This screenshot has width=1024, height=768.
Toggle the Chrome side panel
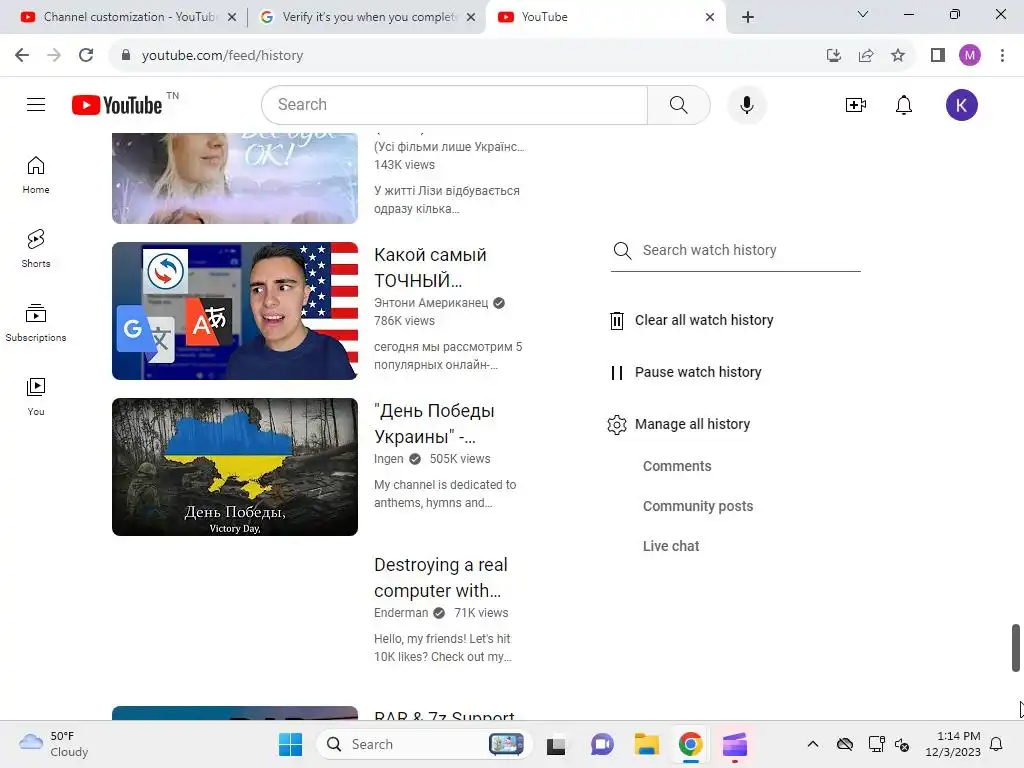tap(938, 56)
